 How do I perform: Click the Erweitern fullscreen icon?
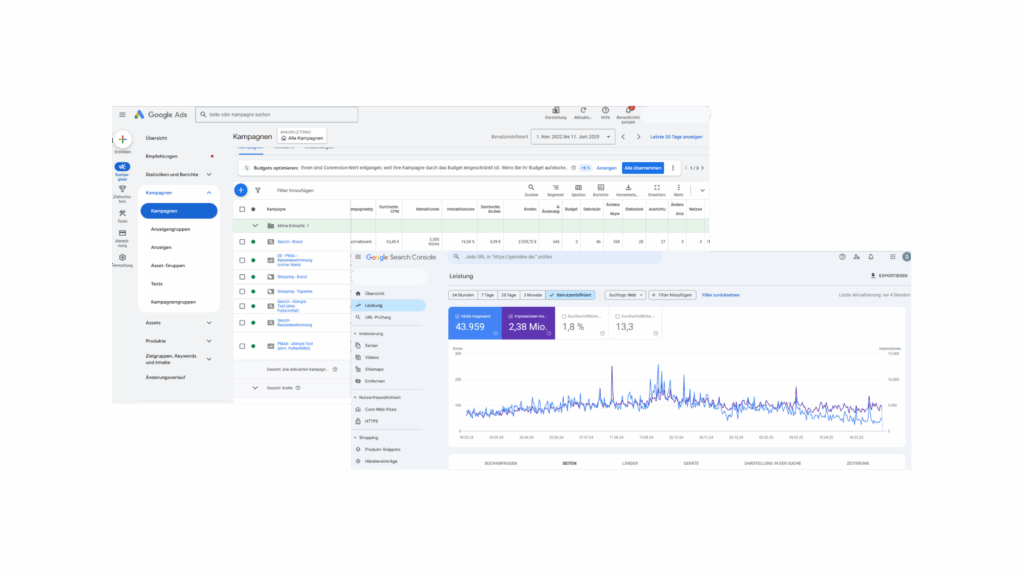coord(657,187)
